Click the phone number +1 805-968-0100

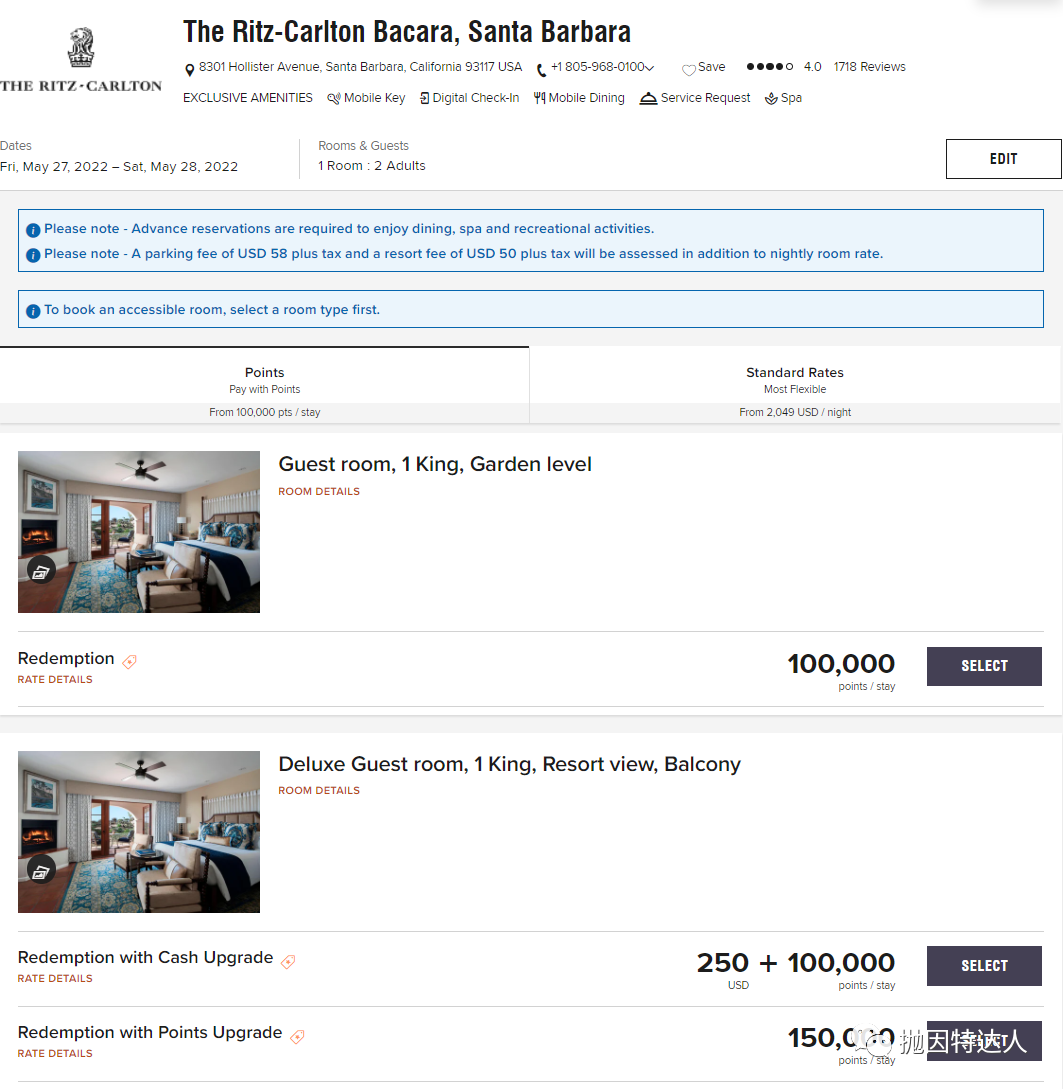[x=598, y=67]
